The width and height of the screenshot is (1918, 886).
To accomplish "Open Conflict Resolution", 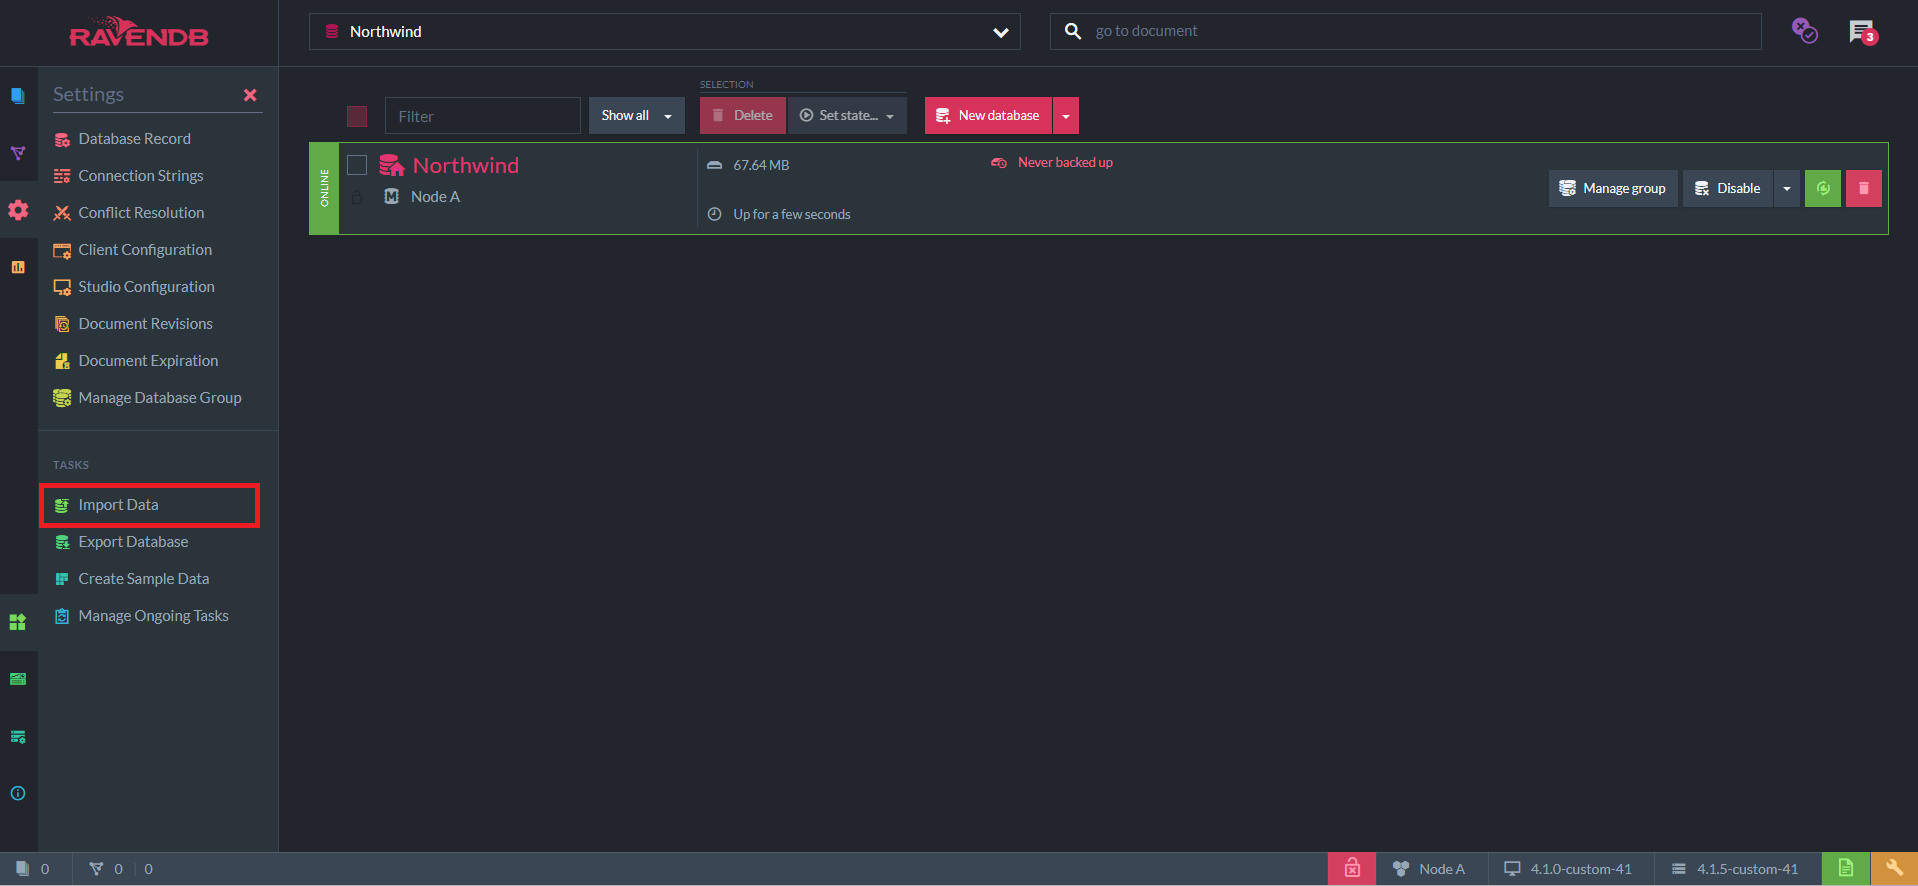I will [141, 213].
